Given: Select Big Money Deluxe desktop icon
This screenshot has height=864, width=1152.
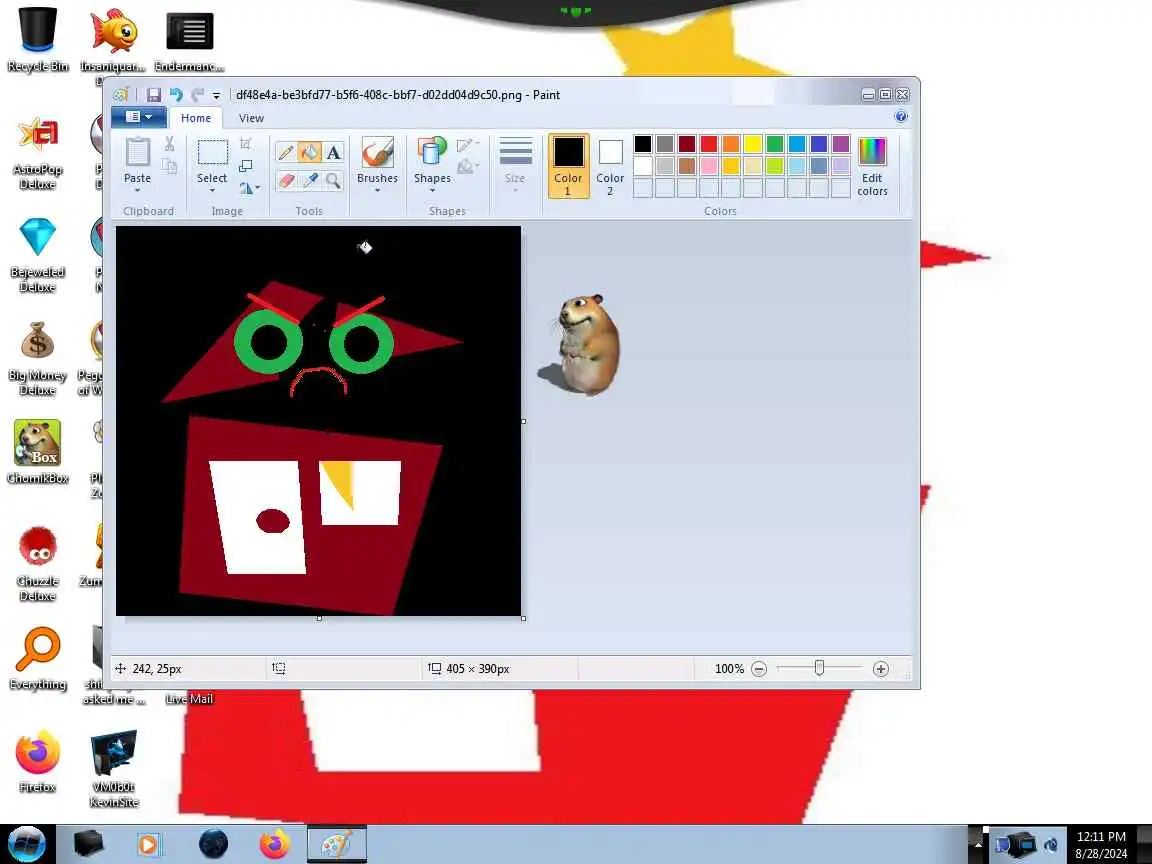Looking at the screenshot, I should (37, 357).
